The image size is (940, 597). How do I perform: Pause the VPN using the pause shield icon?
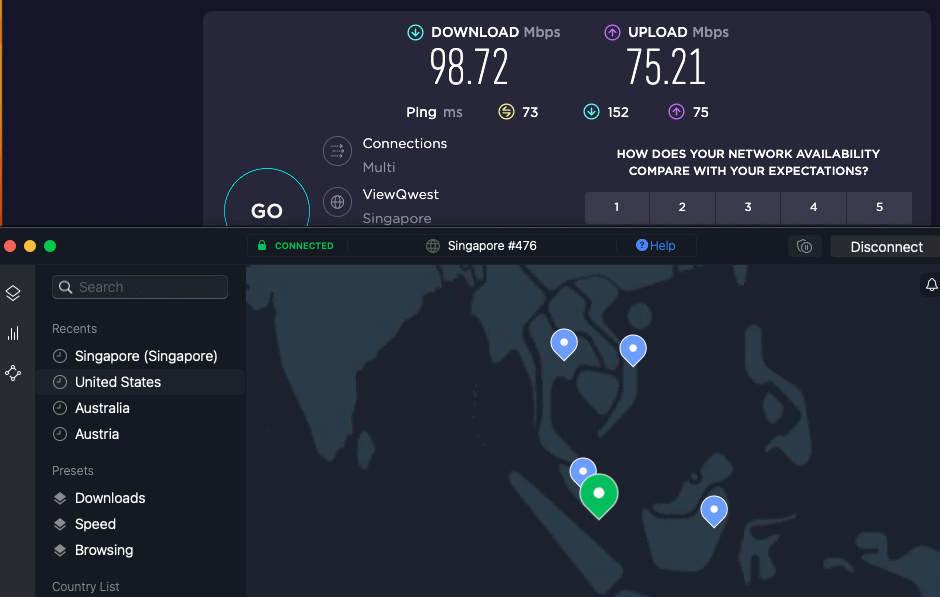click(x=805, y=246)
